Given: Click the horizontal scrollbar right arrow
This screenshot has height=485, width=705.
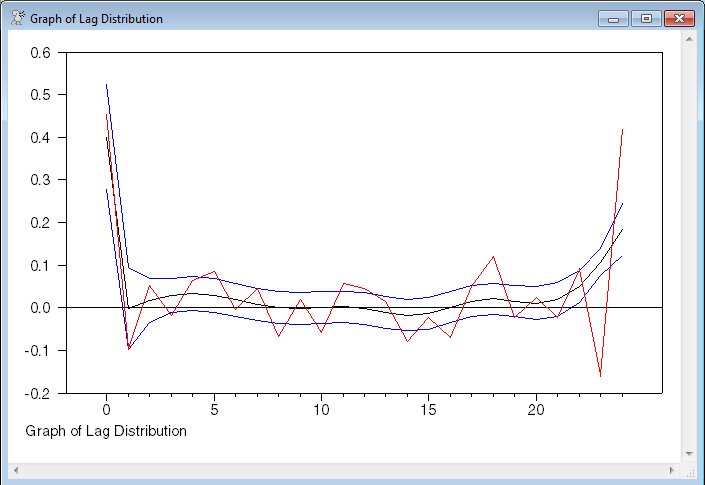Looking at the screenshot, I should 671,469.
